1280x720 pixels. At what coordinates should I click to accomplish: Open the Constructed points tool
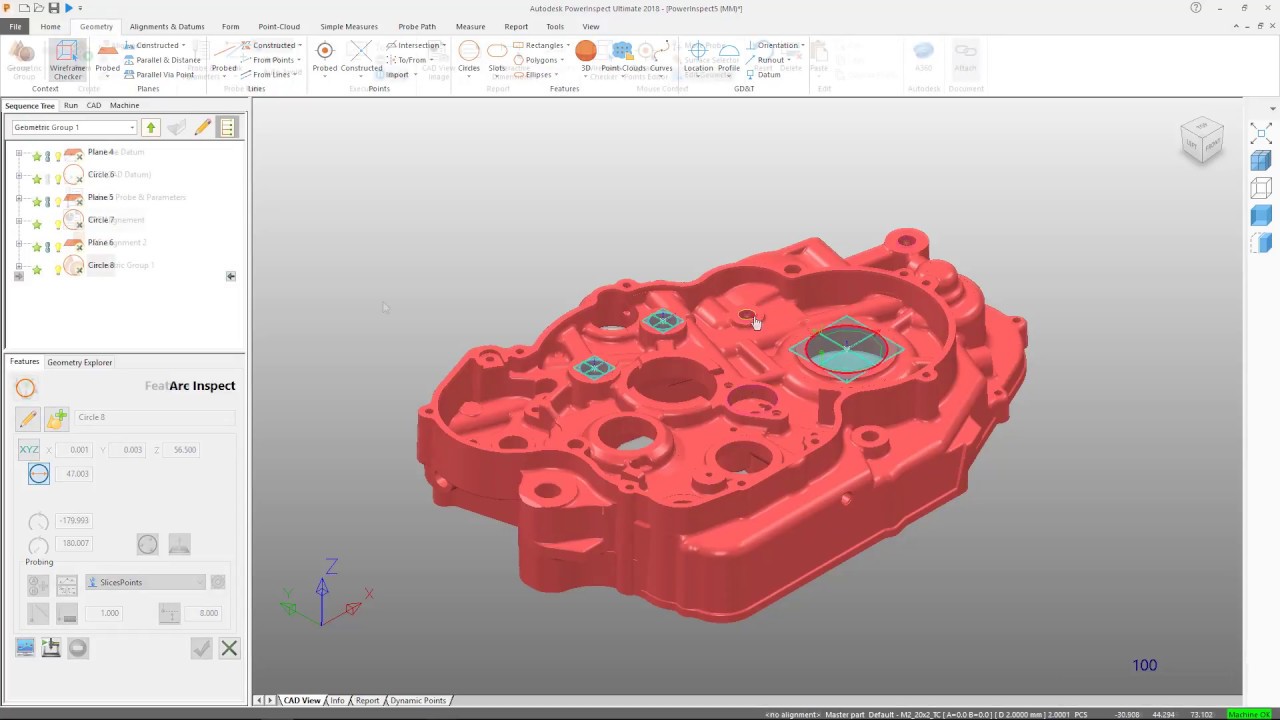pos(361,58)
